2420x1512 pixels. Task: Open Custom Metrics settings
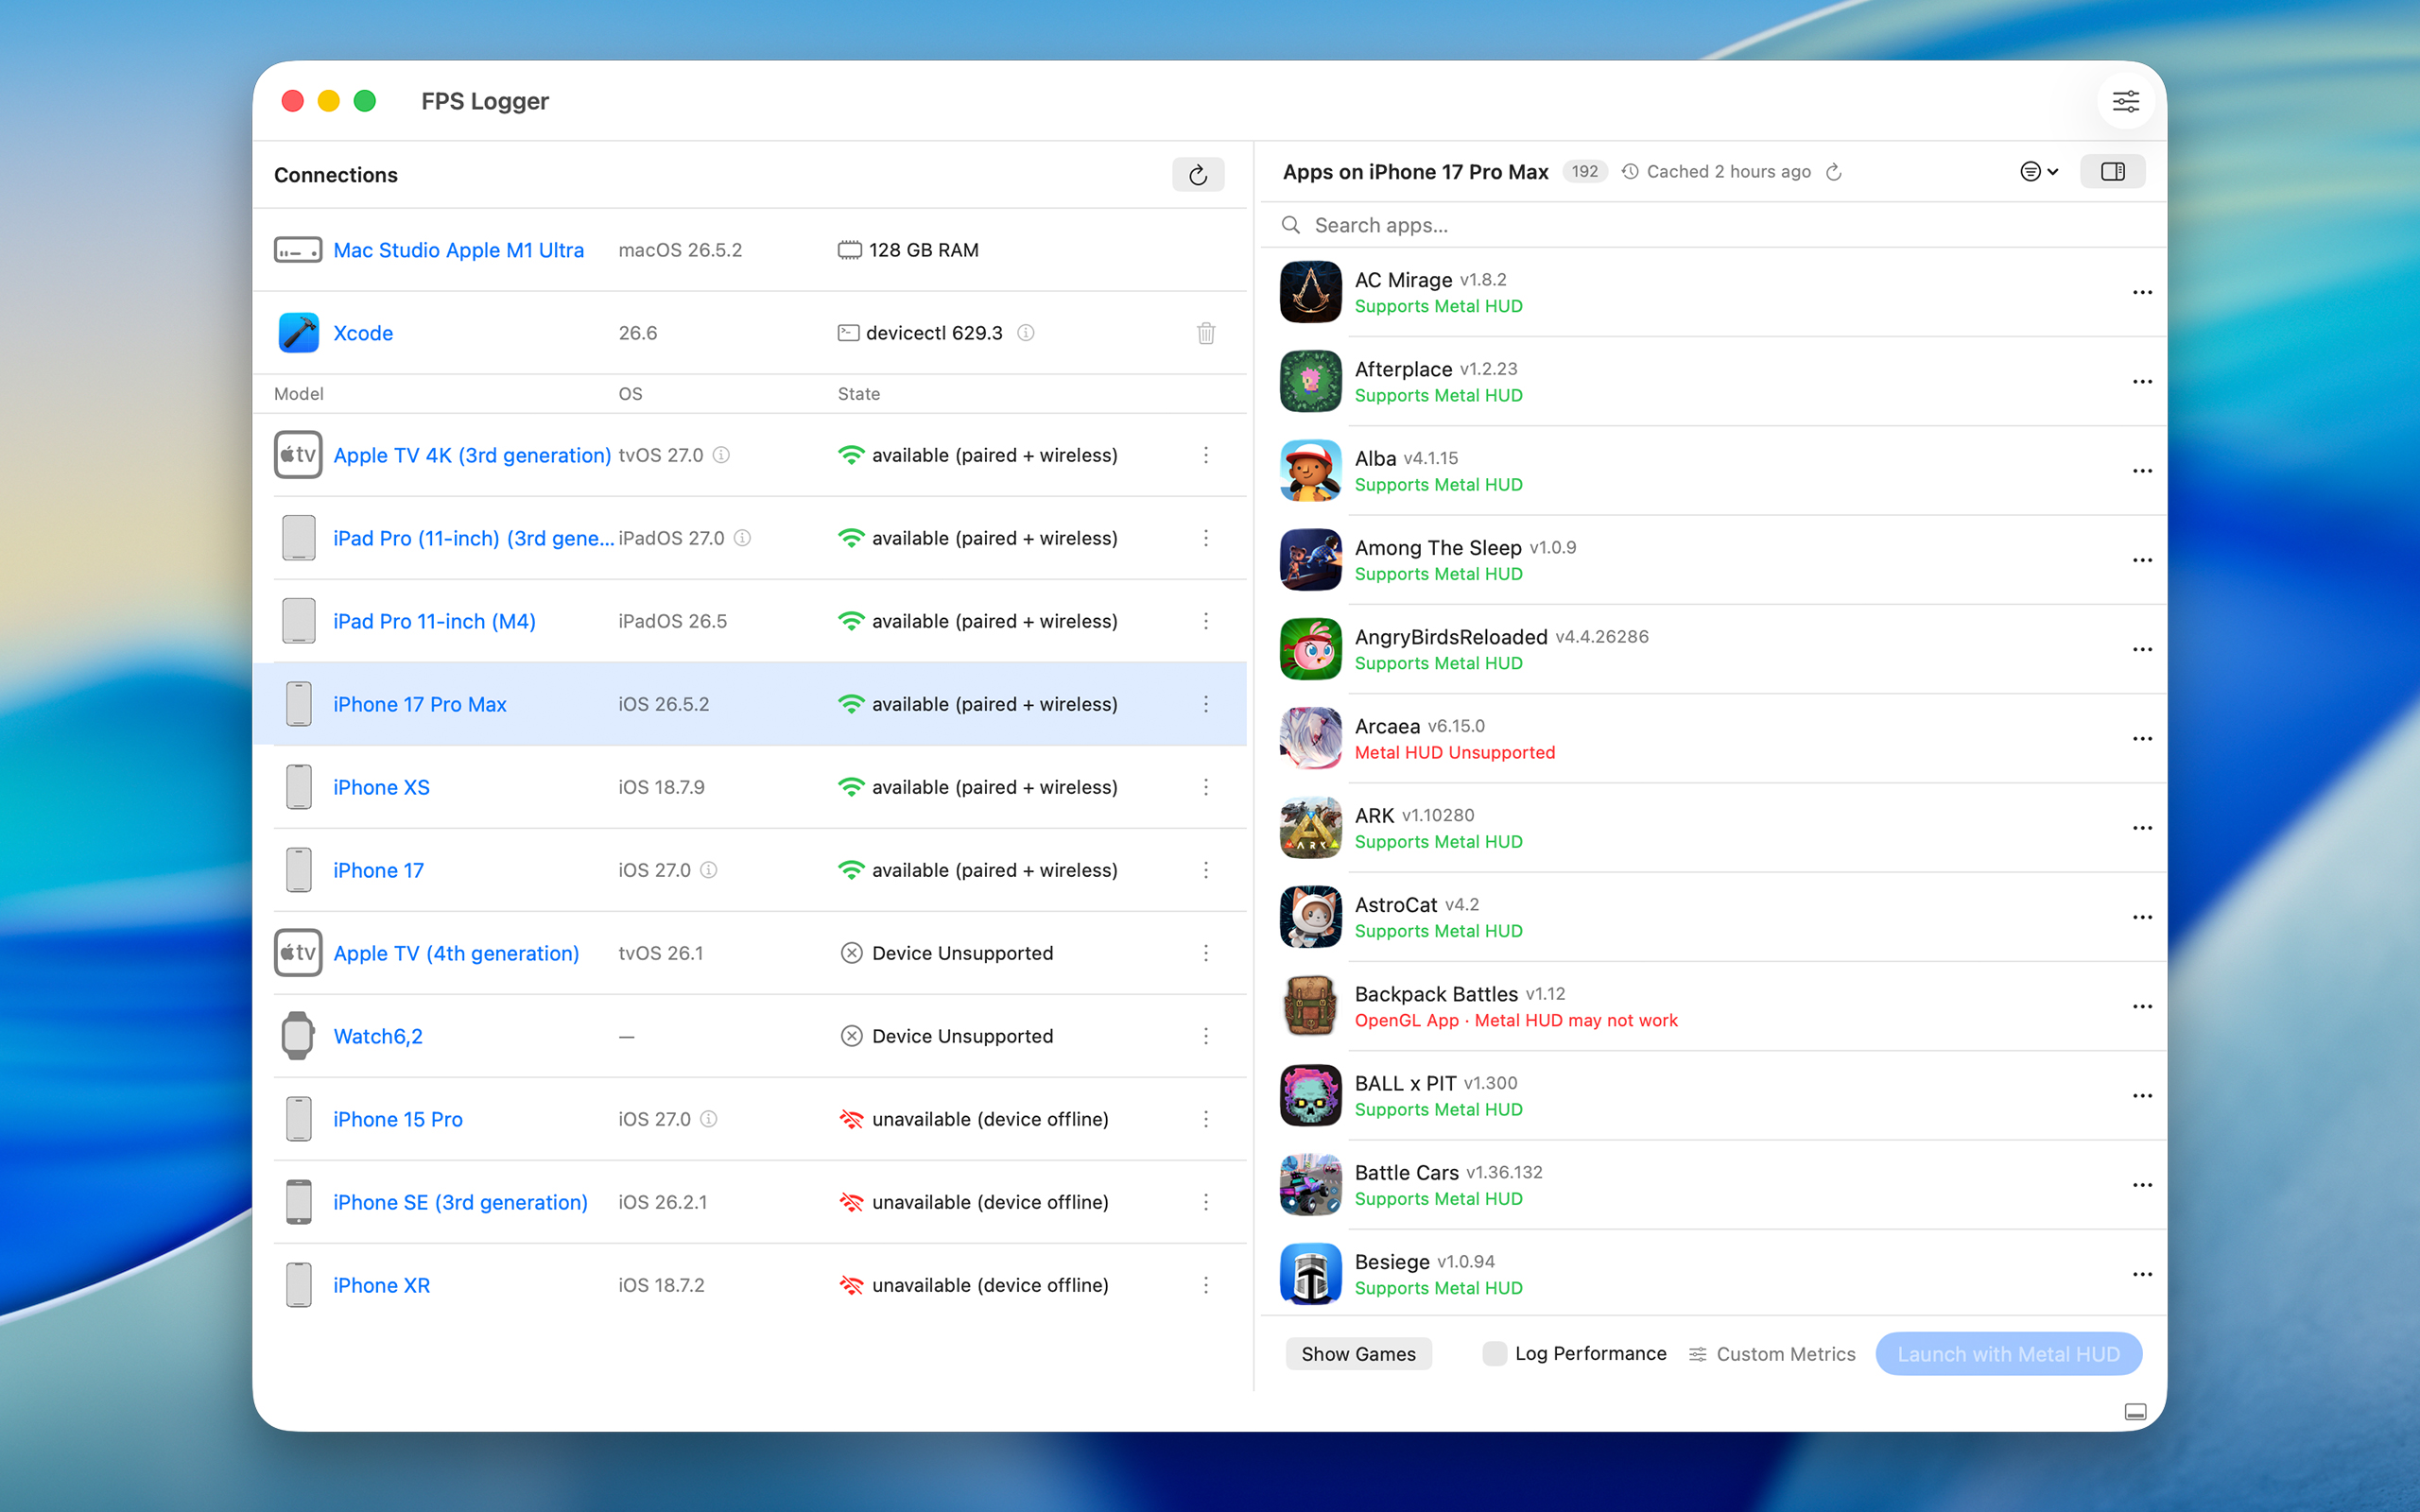coord(1772,1354)
